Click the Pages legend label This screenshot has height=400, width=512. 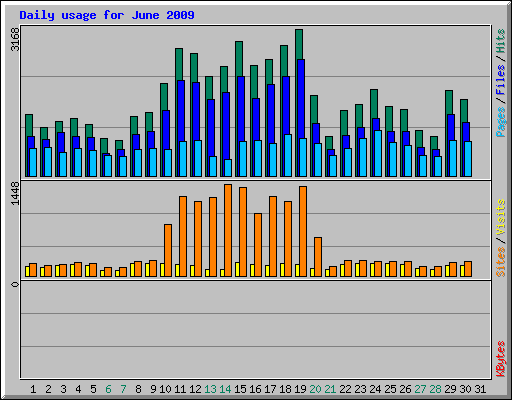[x=500, y=122]
